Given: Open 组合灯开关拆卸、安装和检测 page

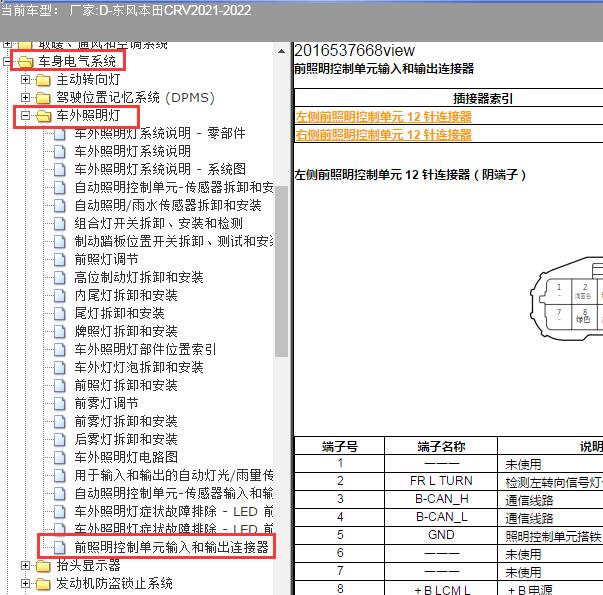Looking at the screenshot, I should (x=158, y=223).
